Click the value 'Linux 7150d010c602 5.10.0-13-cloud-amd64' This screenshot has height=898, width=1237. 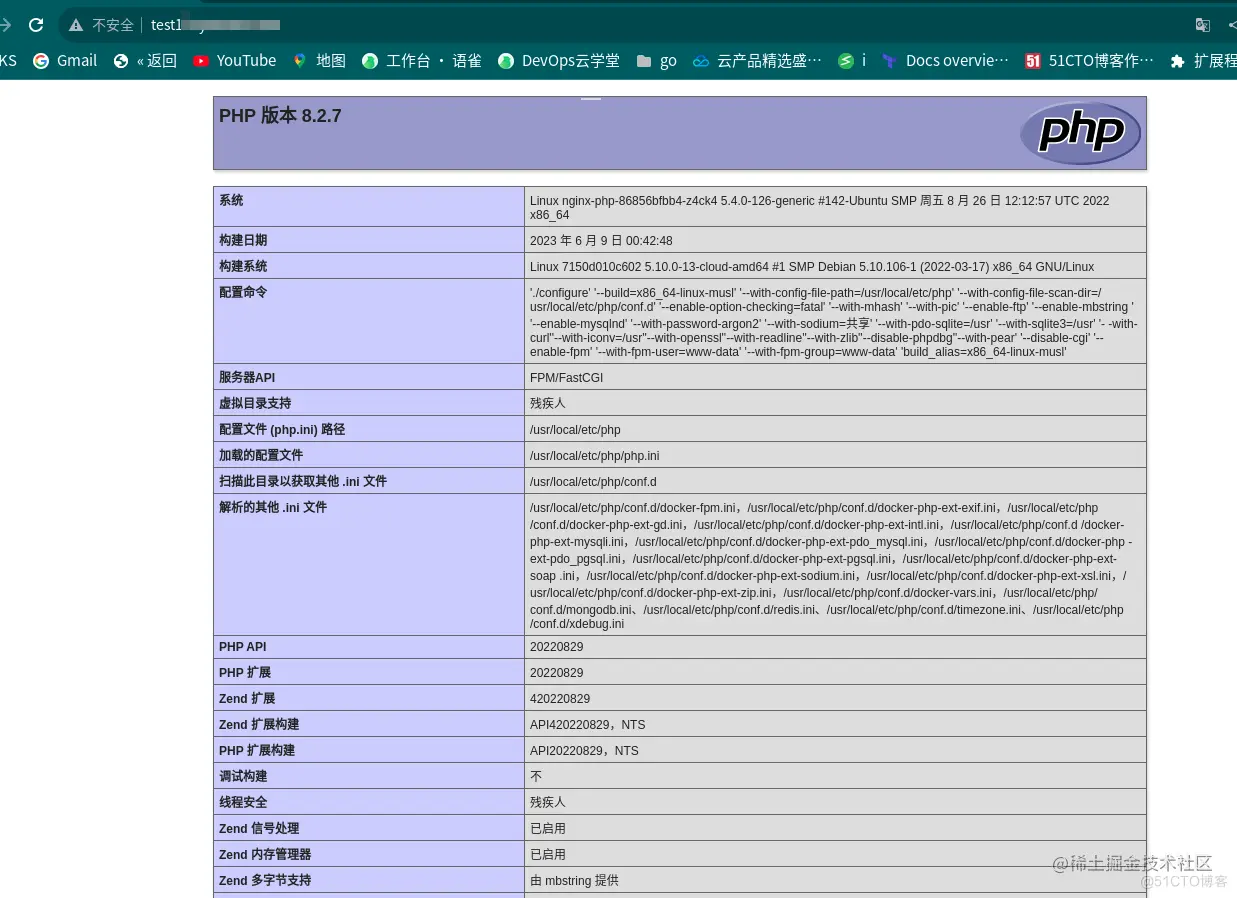pyautogui.click(x=812, y=267)
